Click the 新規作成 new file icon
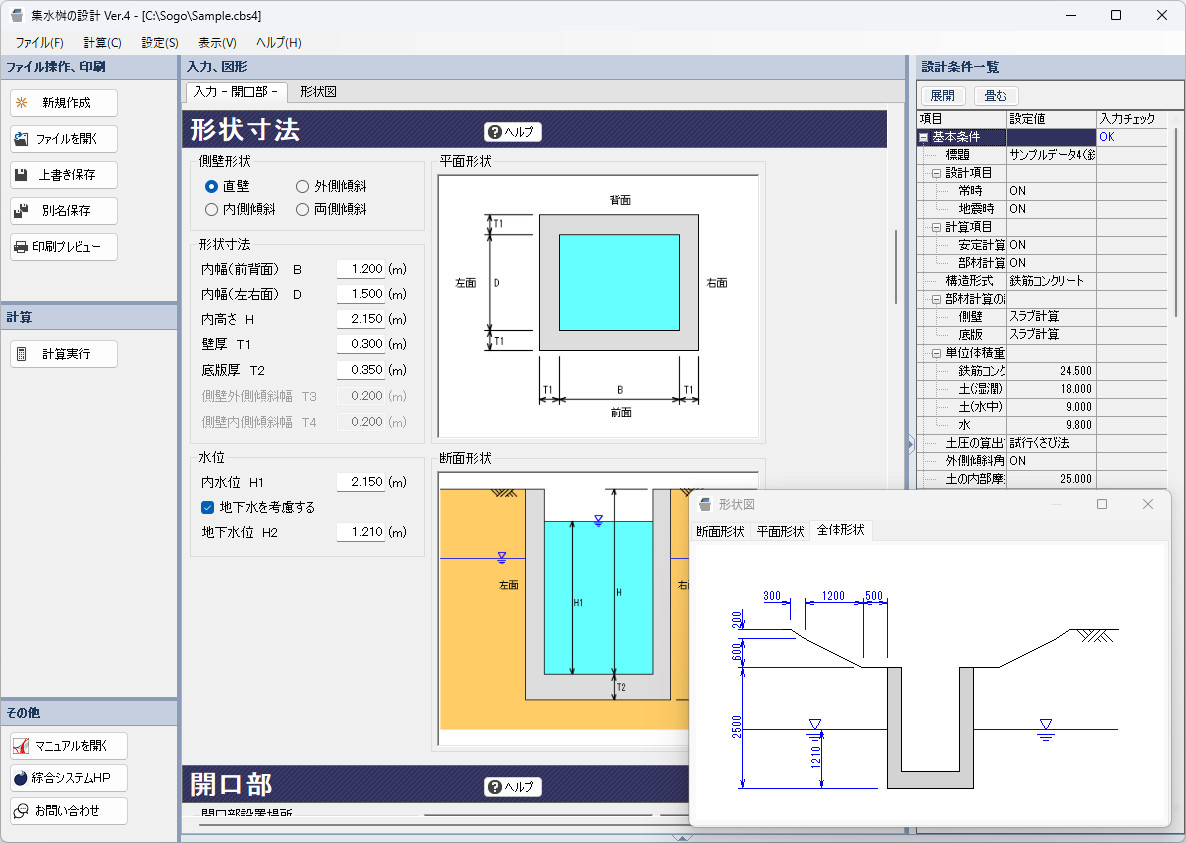Viewport: 1186px width, 843px height. point(21,103)
